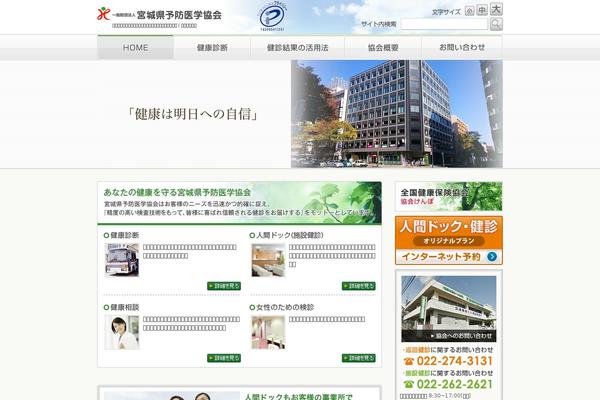Open the Privacy Mark badge

[272, 17]
